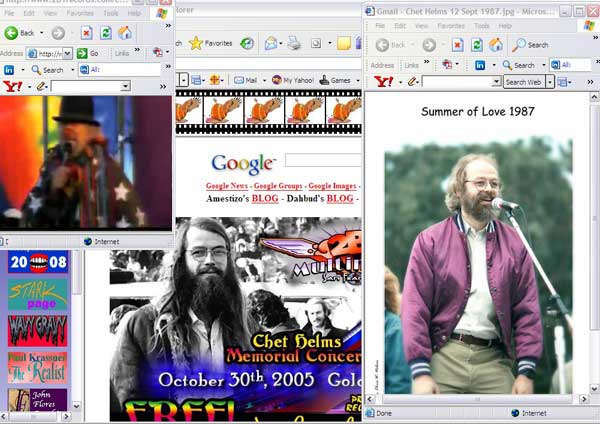Click Paul Krassner The Realist banner
This screenshot has height=424, width=600.
[x=38, y=368]
